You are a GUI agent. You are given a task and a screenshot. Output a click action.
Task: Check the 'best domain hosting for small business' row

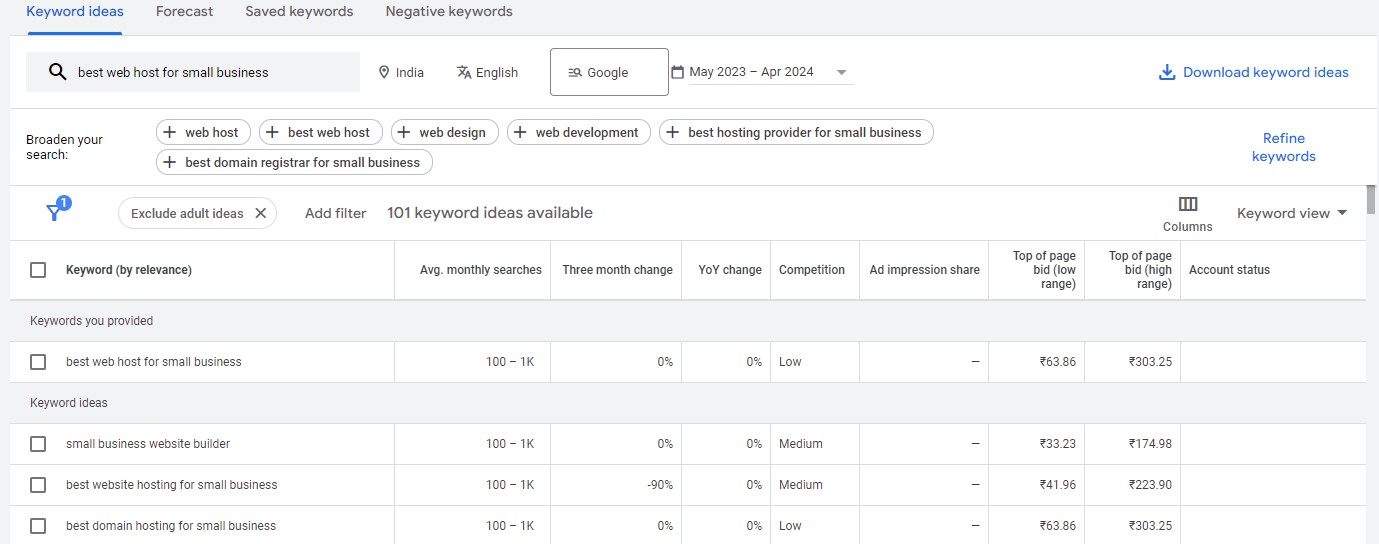(x=38, y=526)
